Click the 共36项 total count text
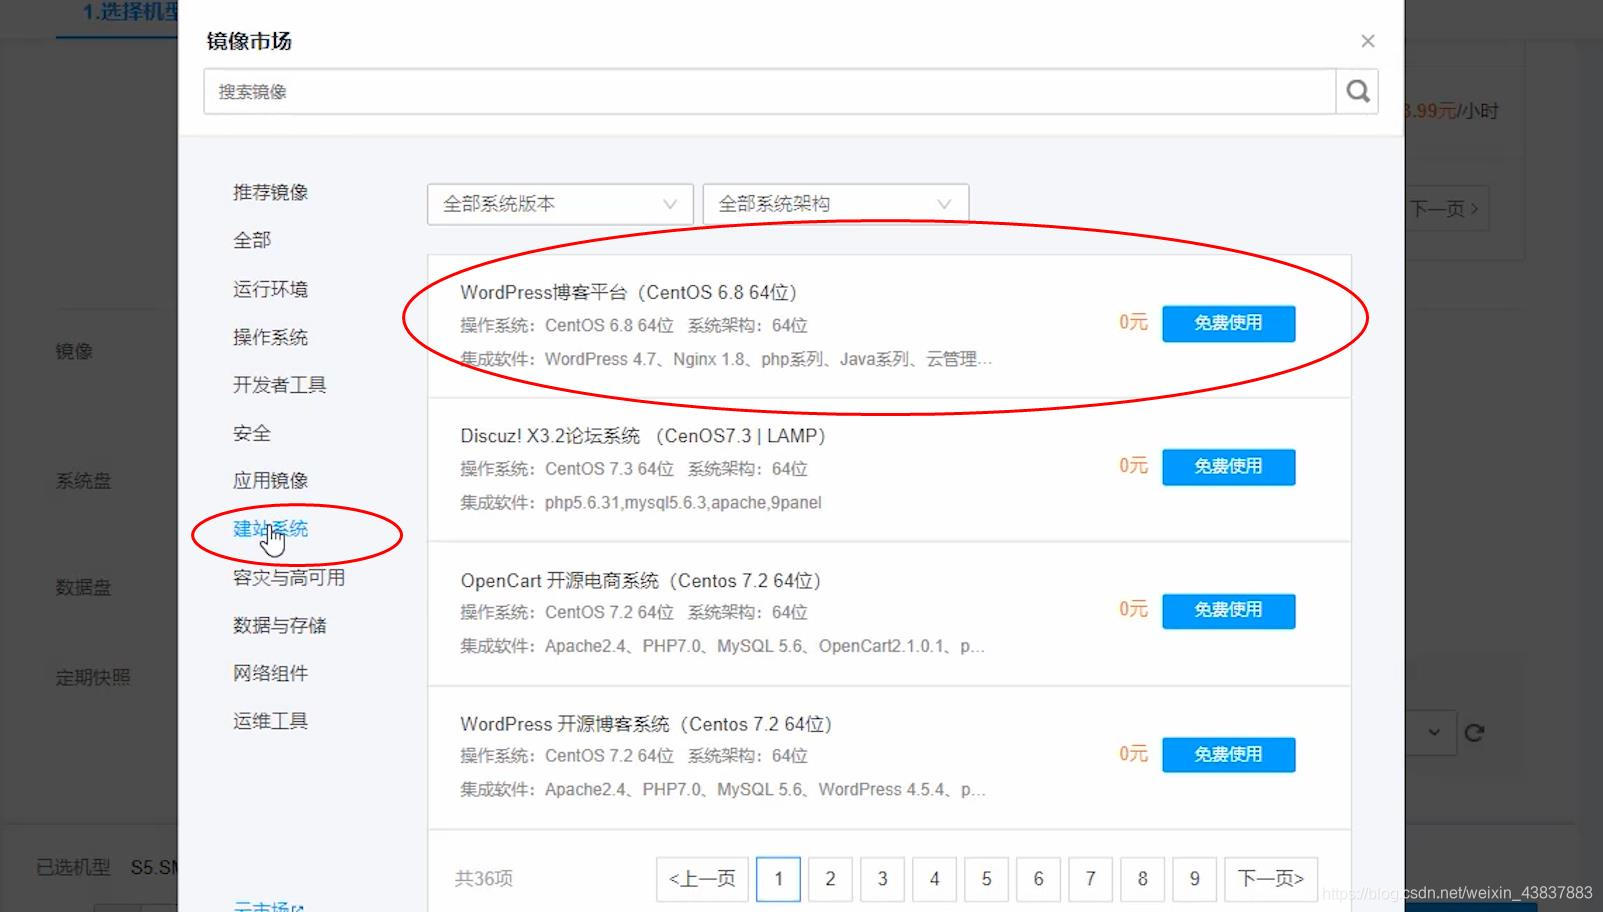 pyautogui.click(x=484, y=879)
